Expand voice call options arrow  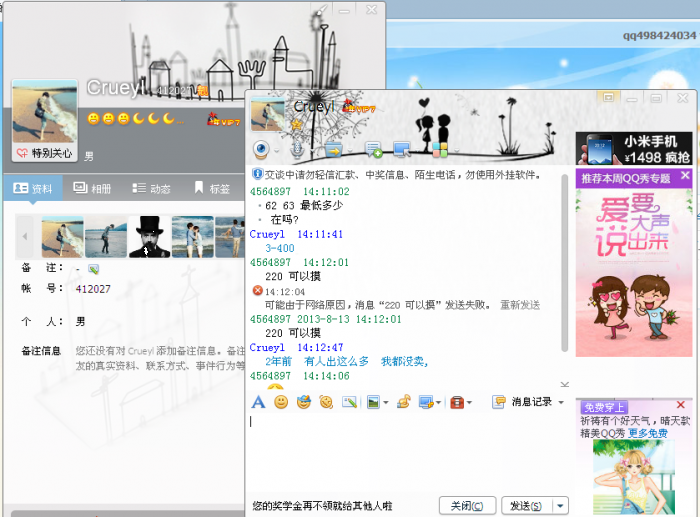pos(311,150)
